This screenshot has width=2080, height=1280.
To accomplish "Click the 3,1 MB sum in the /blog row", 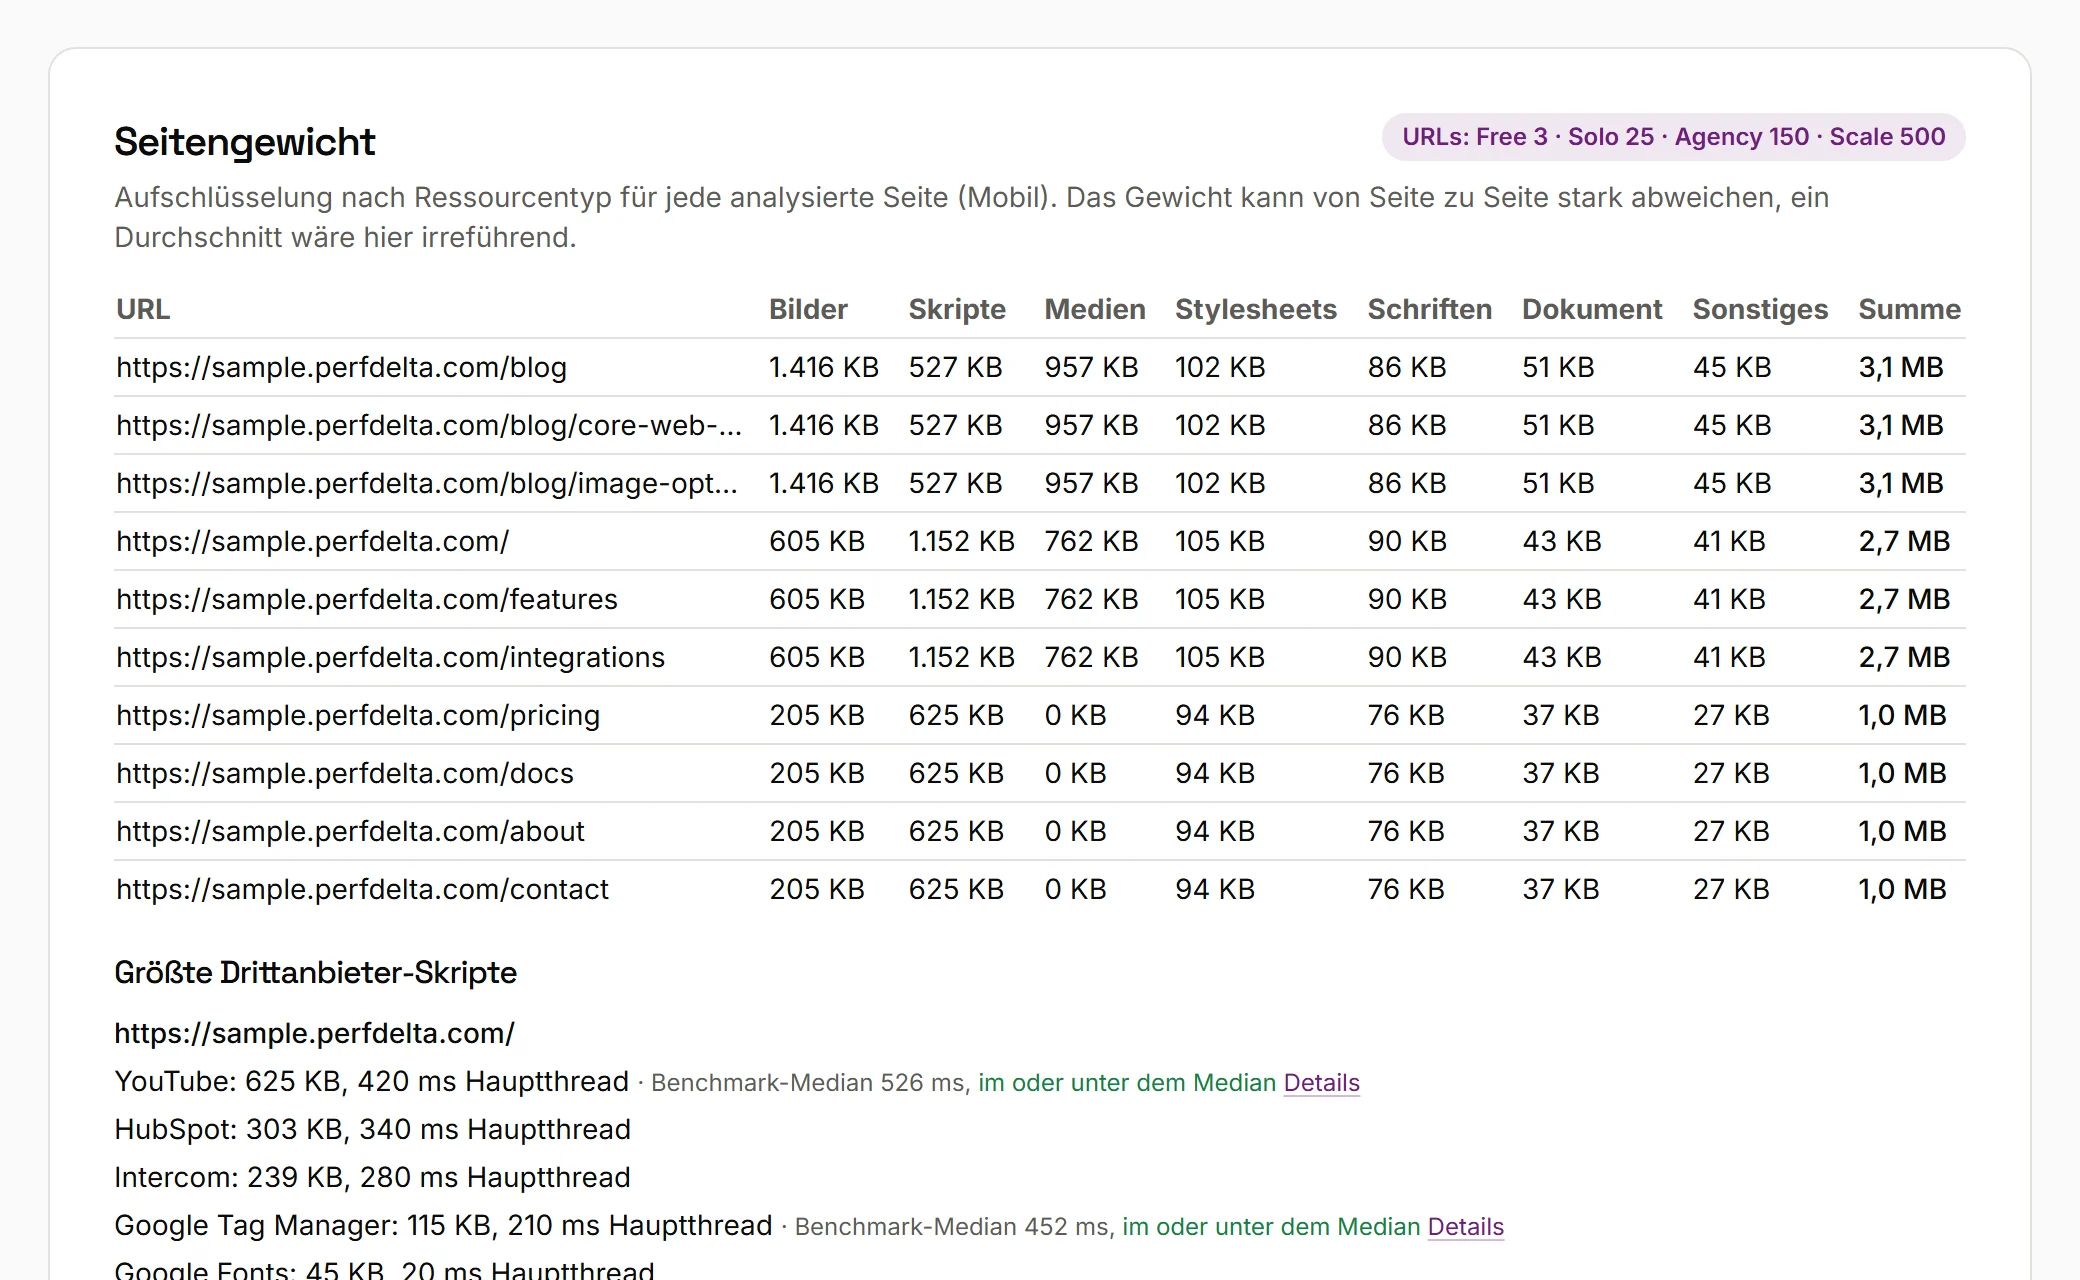I will pos(1901,367).
